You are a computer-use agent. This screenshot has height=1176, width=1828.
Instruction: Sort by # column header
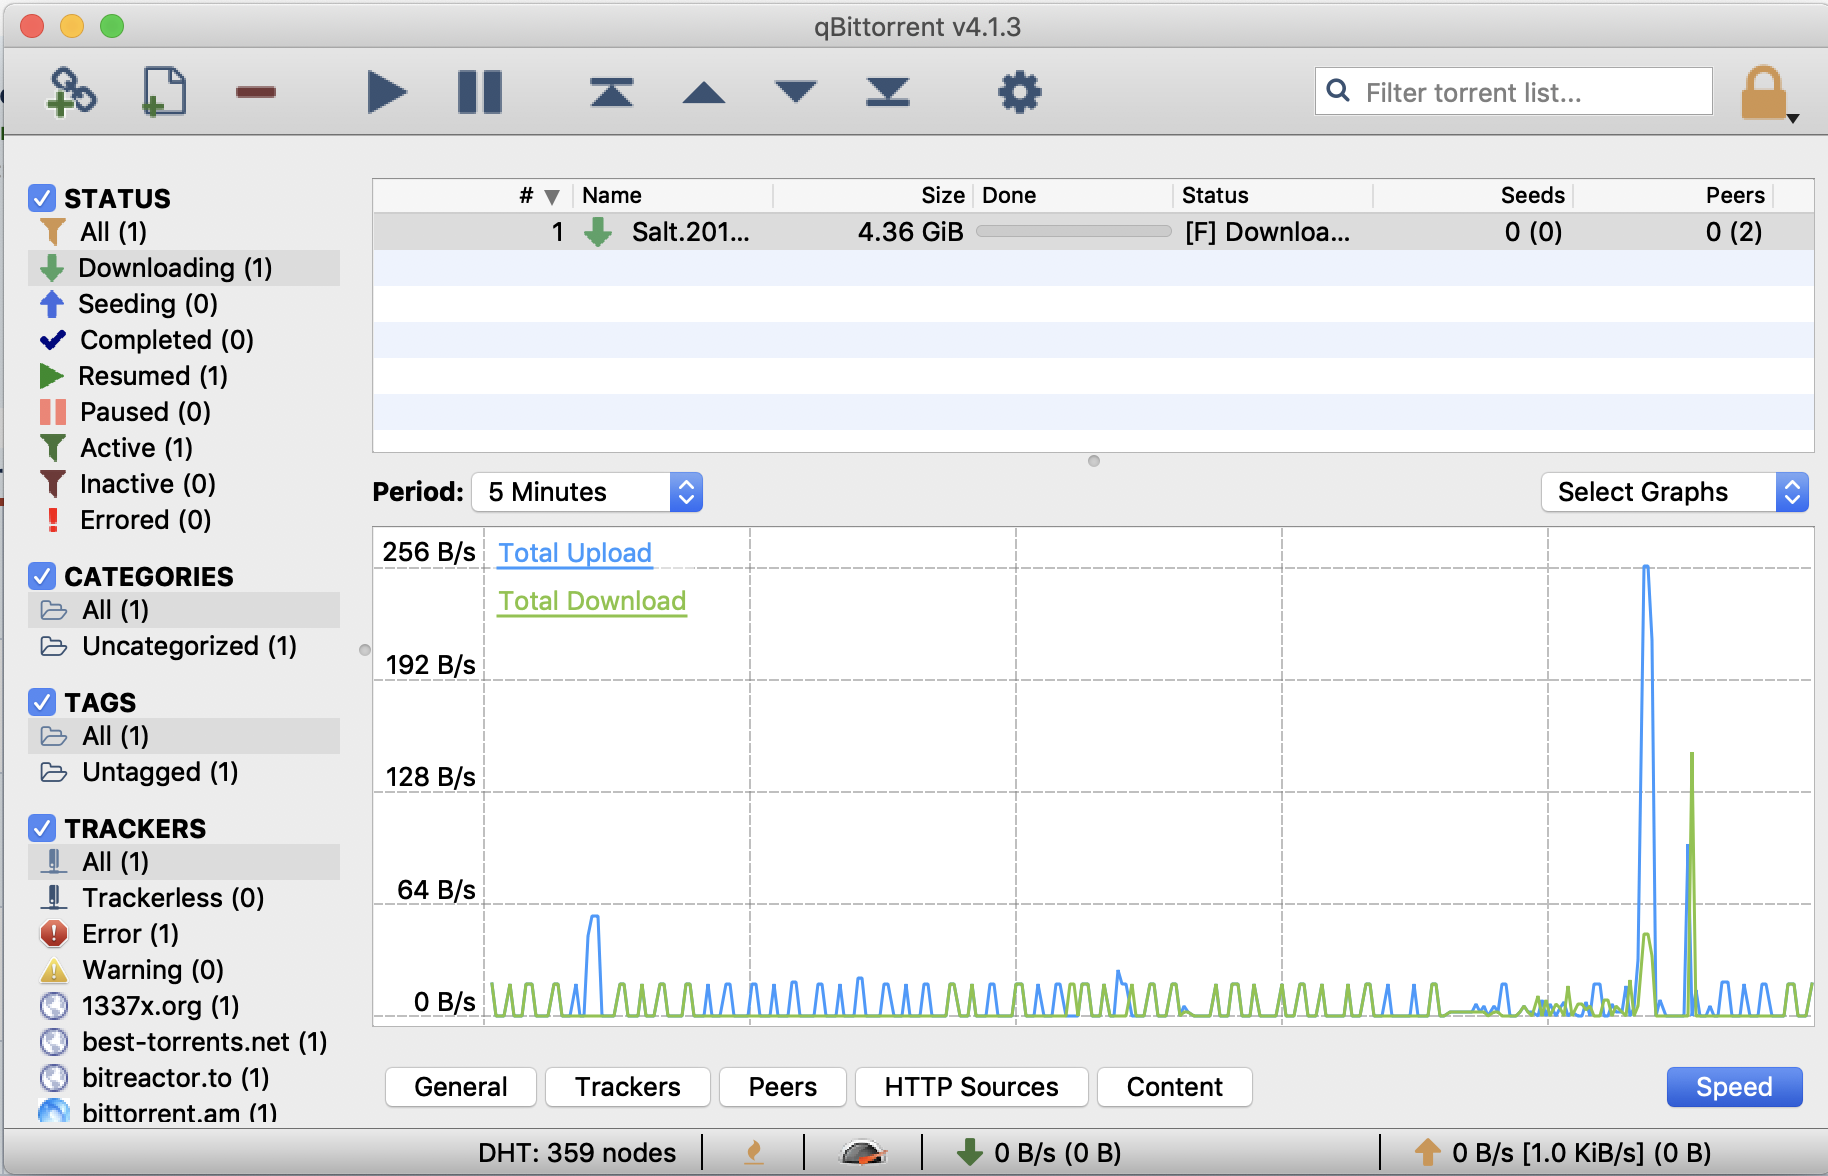coord(472,195)
